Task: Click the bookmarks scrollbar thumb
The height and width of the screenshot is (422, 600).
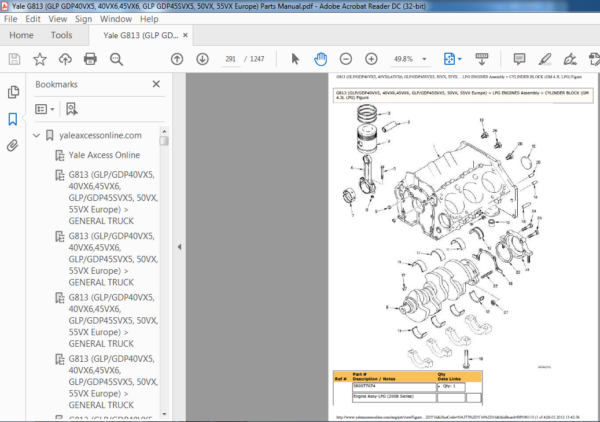Action: click(164, 141)
